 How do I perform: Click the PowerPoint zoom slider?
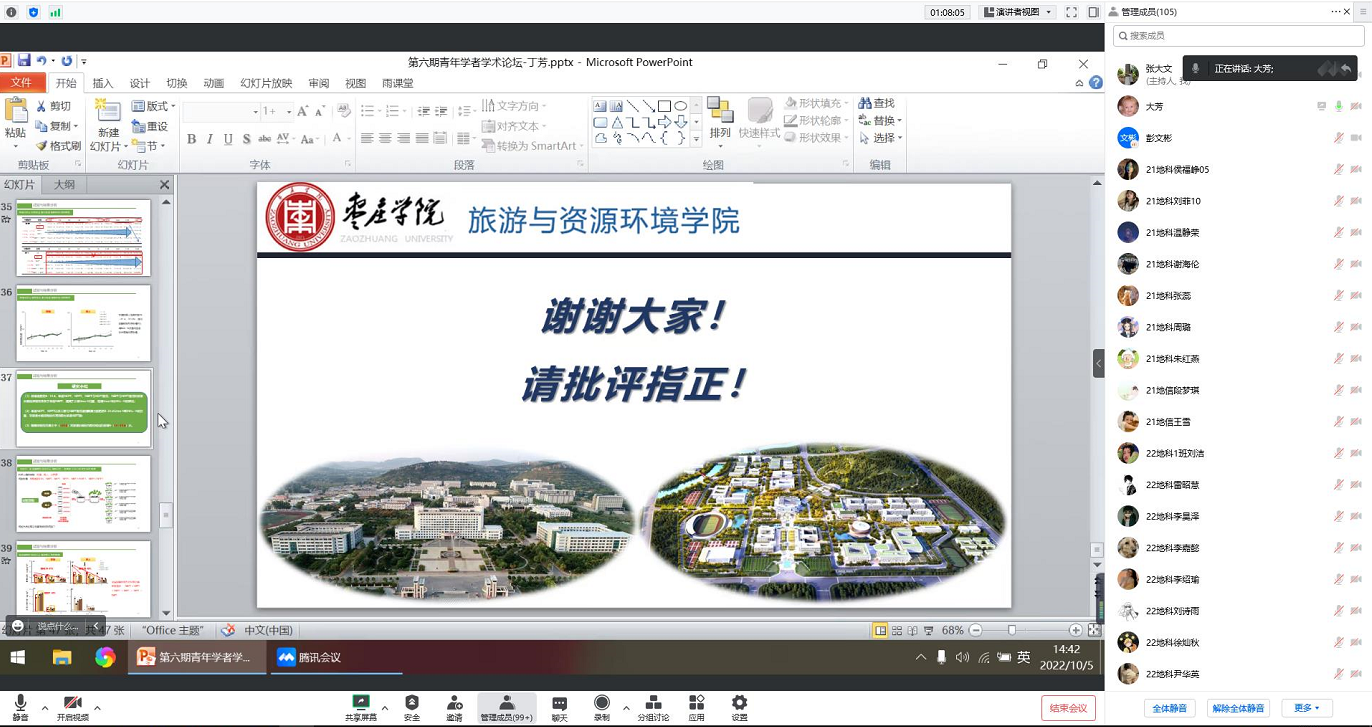(1012, 630)
